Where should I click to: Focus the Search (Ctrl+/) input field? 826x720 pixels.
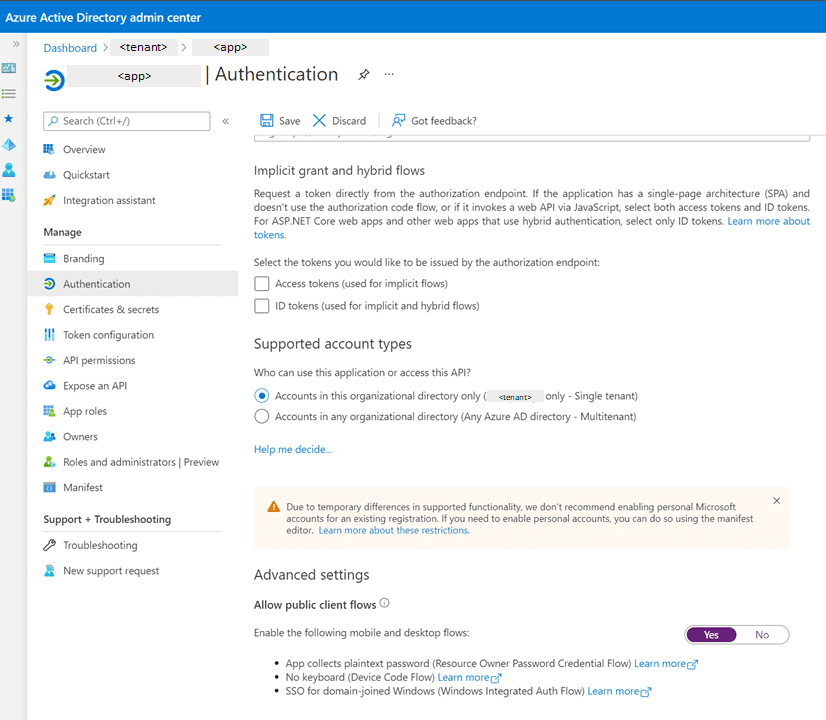click(127, 121)
